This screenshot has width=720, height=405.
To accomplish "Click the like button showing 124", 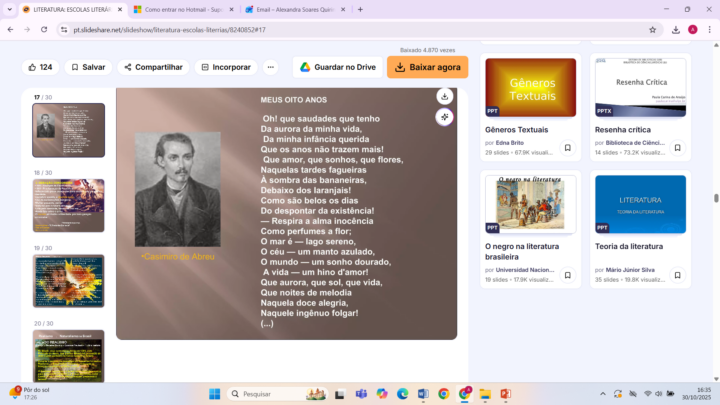I will [x=40, y=67].
